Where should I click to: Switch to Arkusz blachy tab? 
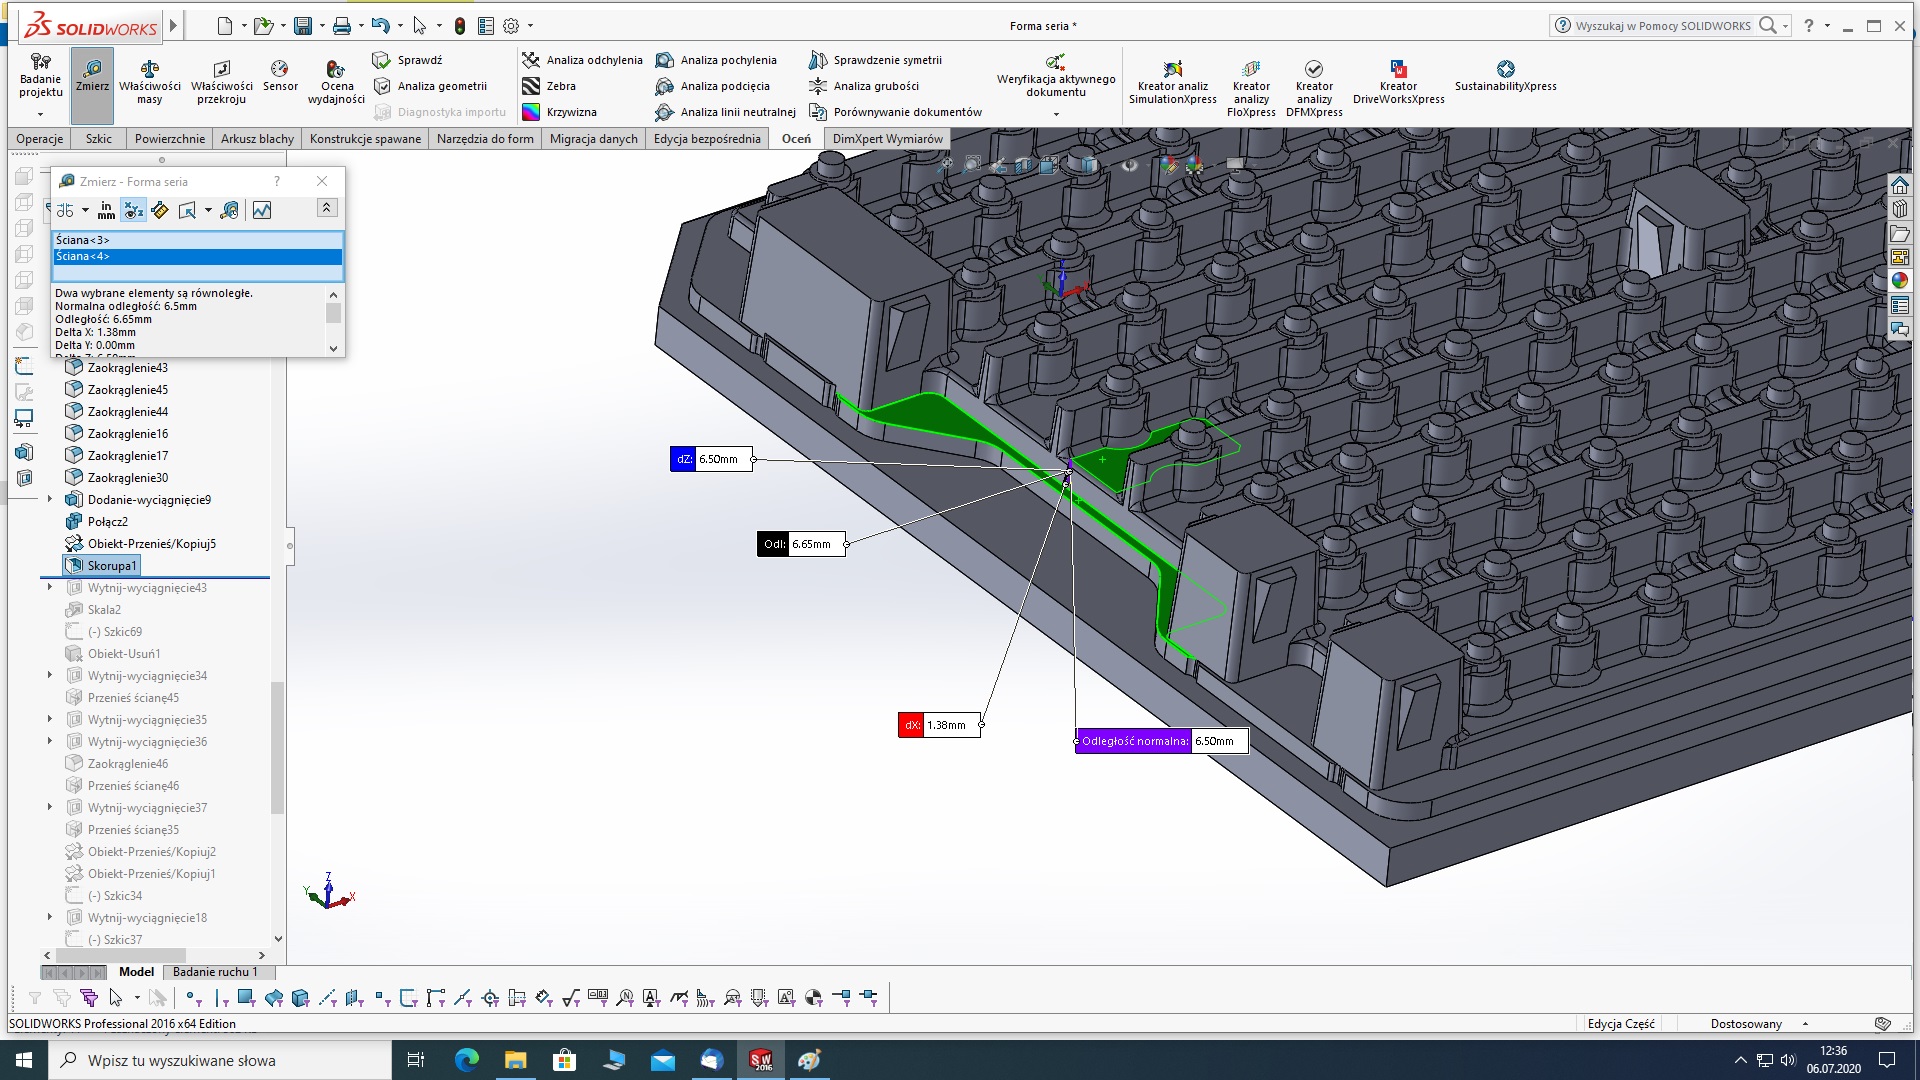(257, 139)
